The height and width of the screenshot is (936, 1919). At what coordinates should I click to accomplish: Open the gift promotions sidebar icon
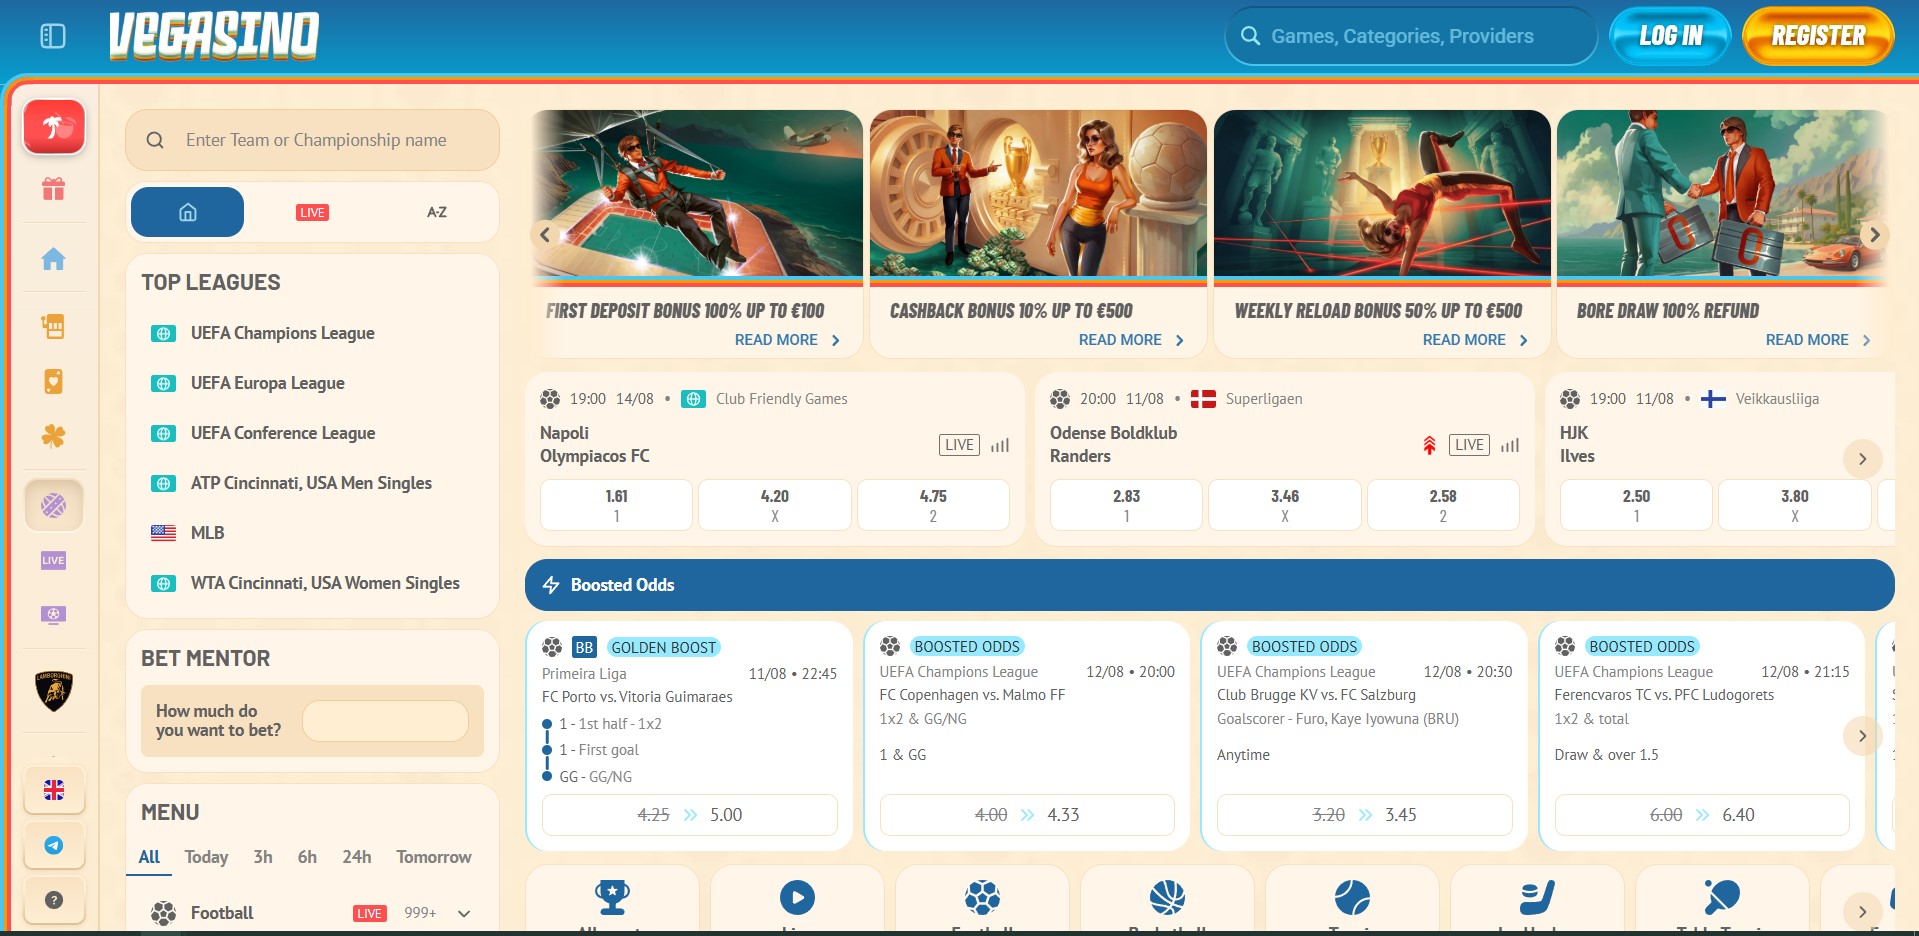click(54, 188)
